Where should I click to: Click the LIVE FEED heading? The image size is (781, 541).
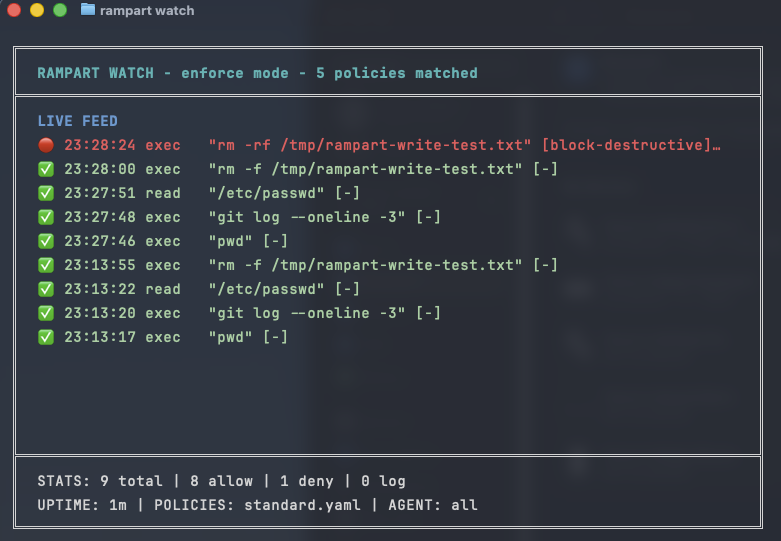(77, 121)
